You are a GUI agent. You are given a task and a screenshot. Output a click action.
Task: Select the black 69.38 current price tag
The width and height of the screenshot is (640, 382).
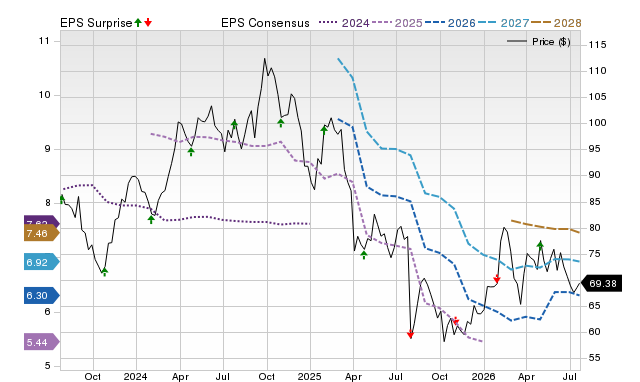point(601,283)
